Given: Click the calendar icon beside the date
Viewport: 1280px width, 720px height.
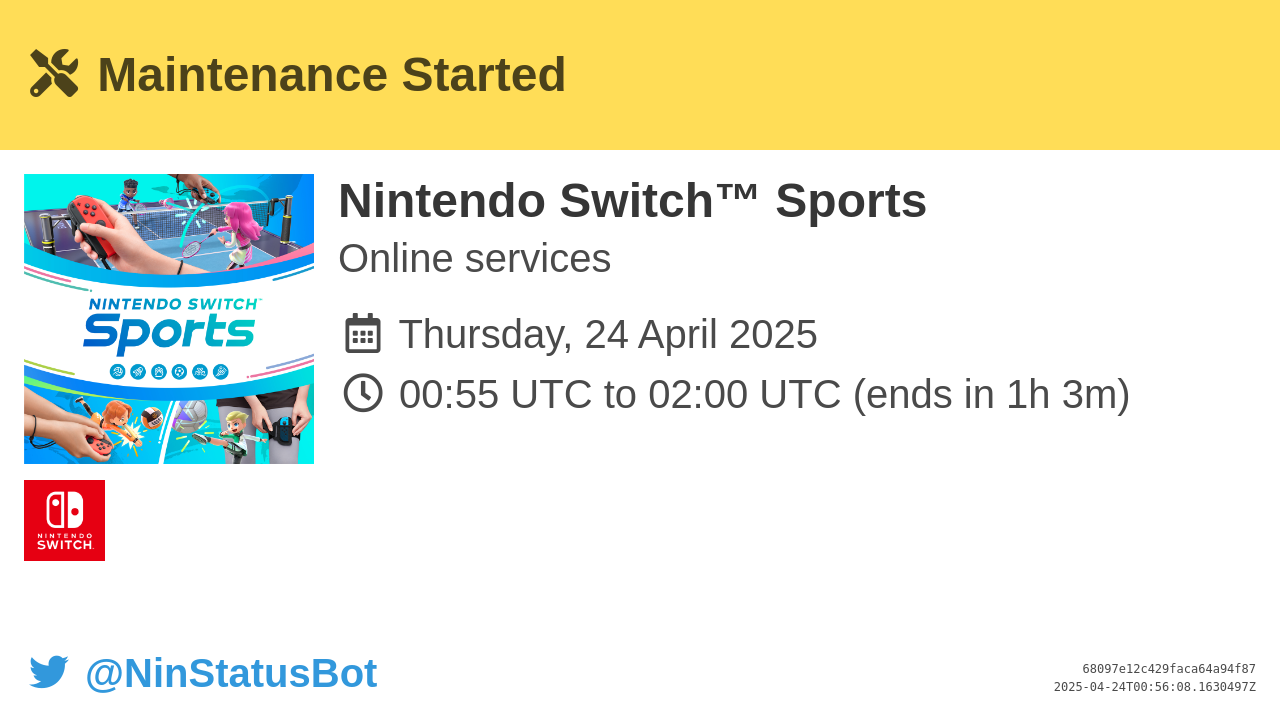Looking at the screenshot, I should [363, 333].
